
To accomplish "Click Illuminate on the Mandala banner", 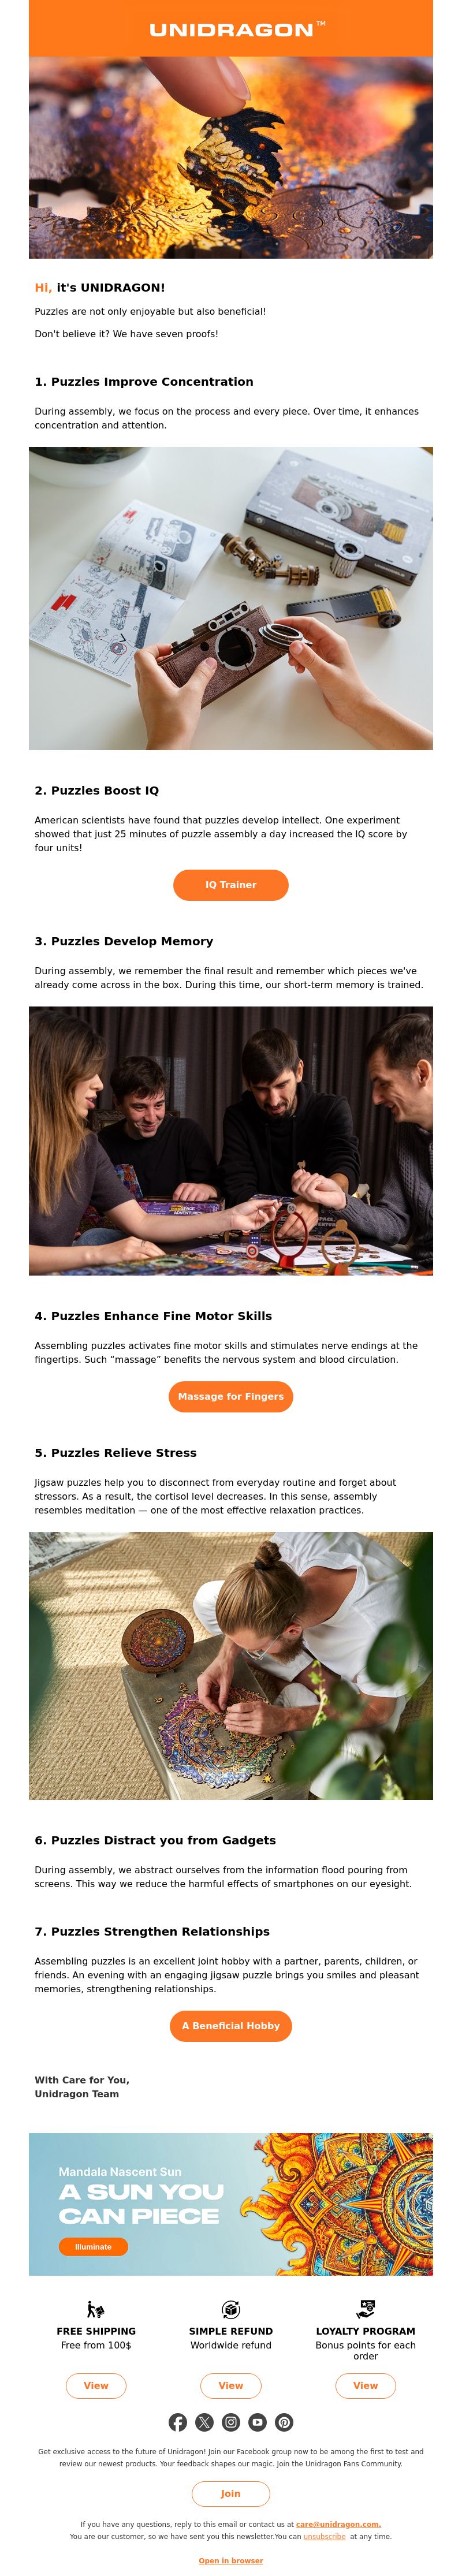I will [x=93, y=2247].
